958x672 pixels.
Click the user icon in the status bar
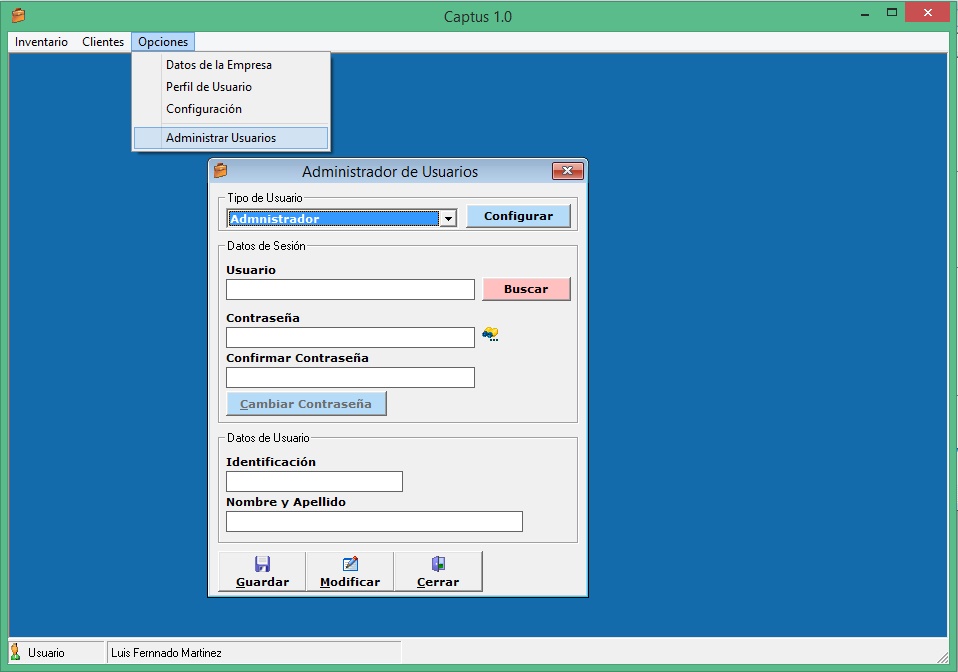click(16, 652)
